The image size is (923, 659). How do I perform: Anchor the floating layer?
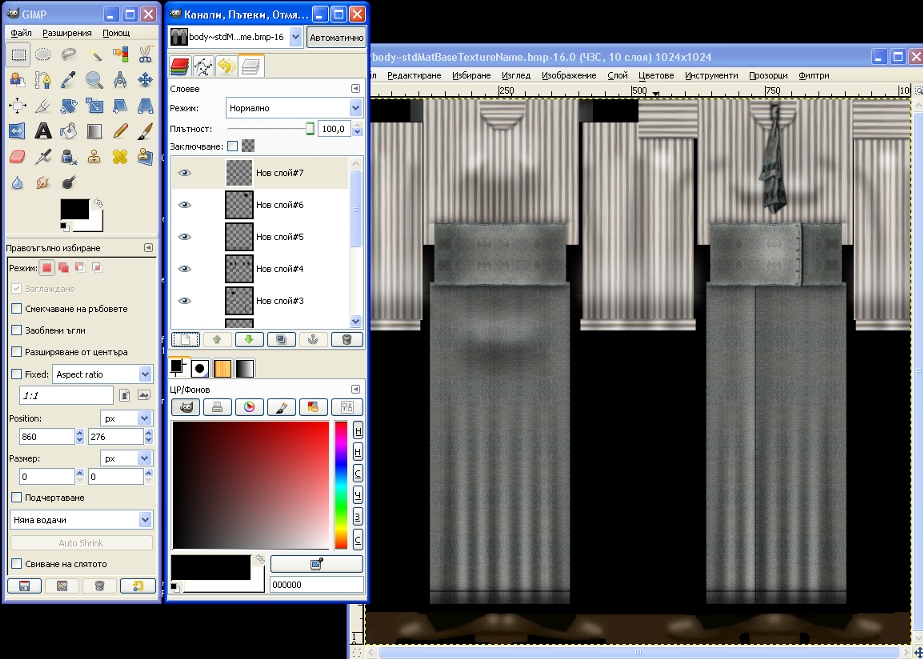click(313, 340)
